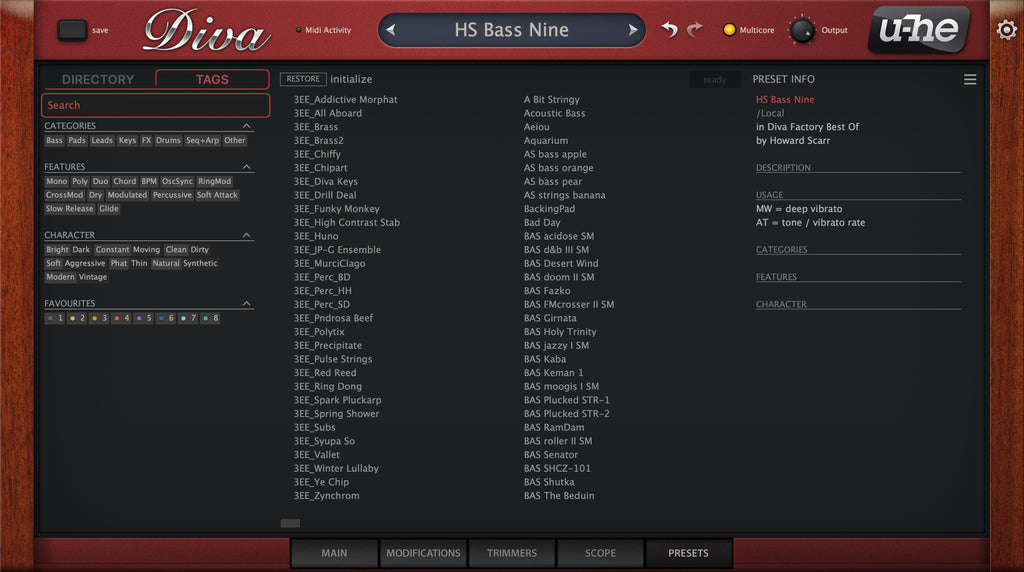Image resolution: width=1024 pixels, height=572 pixels.
Task: Toggle the Leads category tag
Action: coord(102,140)
